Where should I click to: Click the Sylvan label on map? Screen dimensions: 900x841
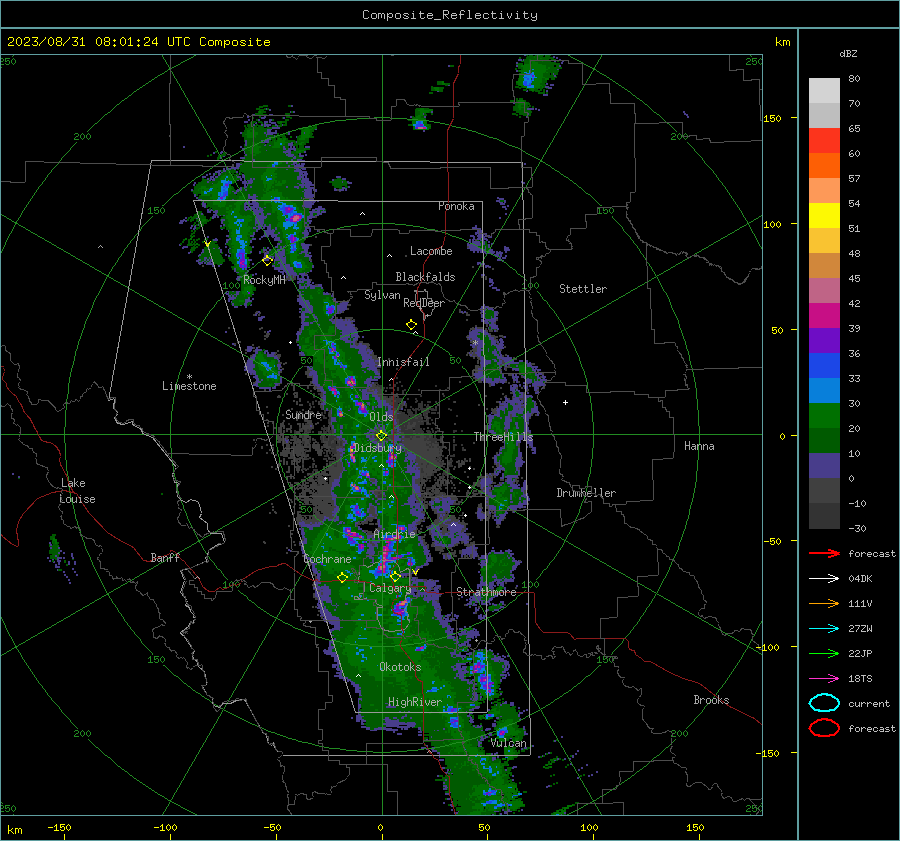coord(382,295)
